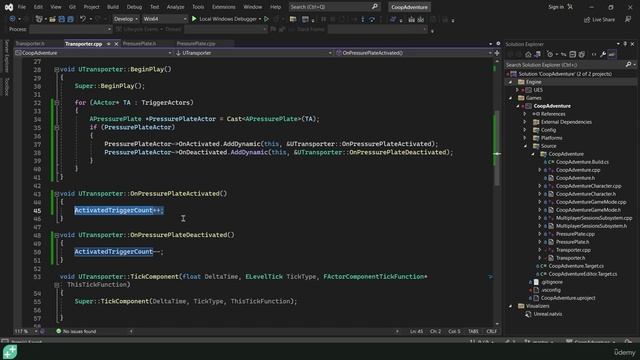Click the Properties wrench icon

tap(603, 55)
